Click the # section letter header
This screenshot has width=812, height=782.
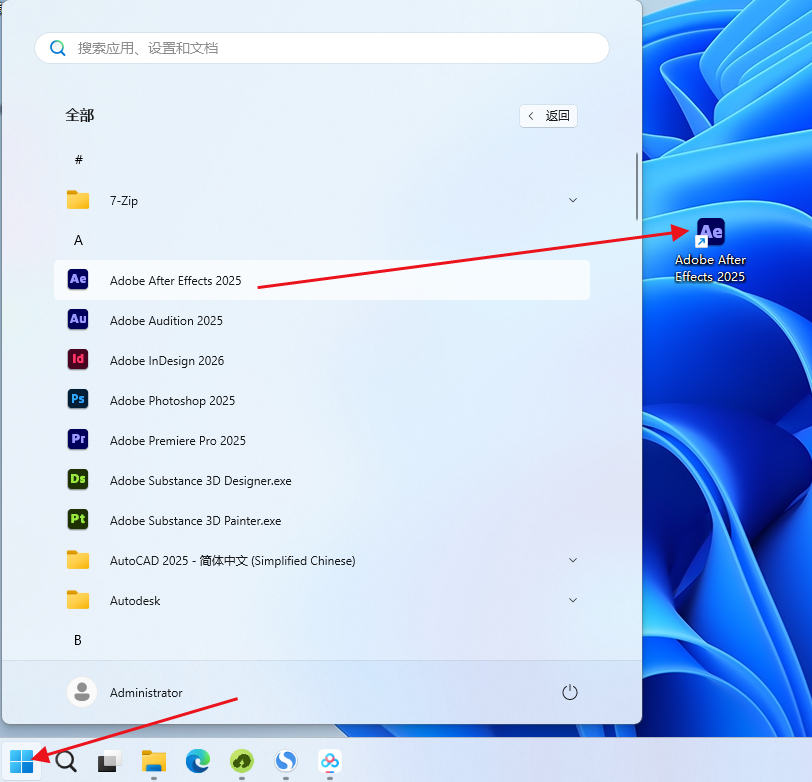coord(79,160)
